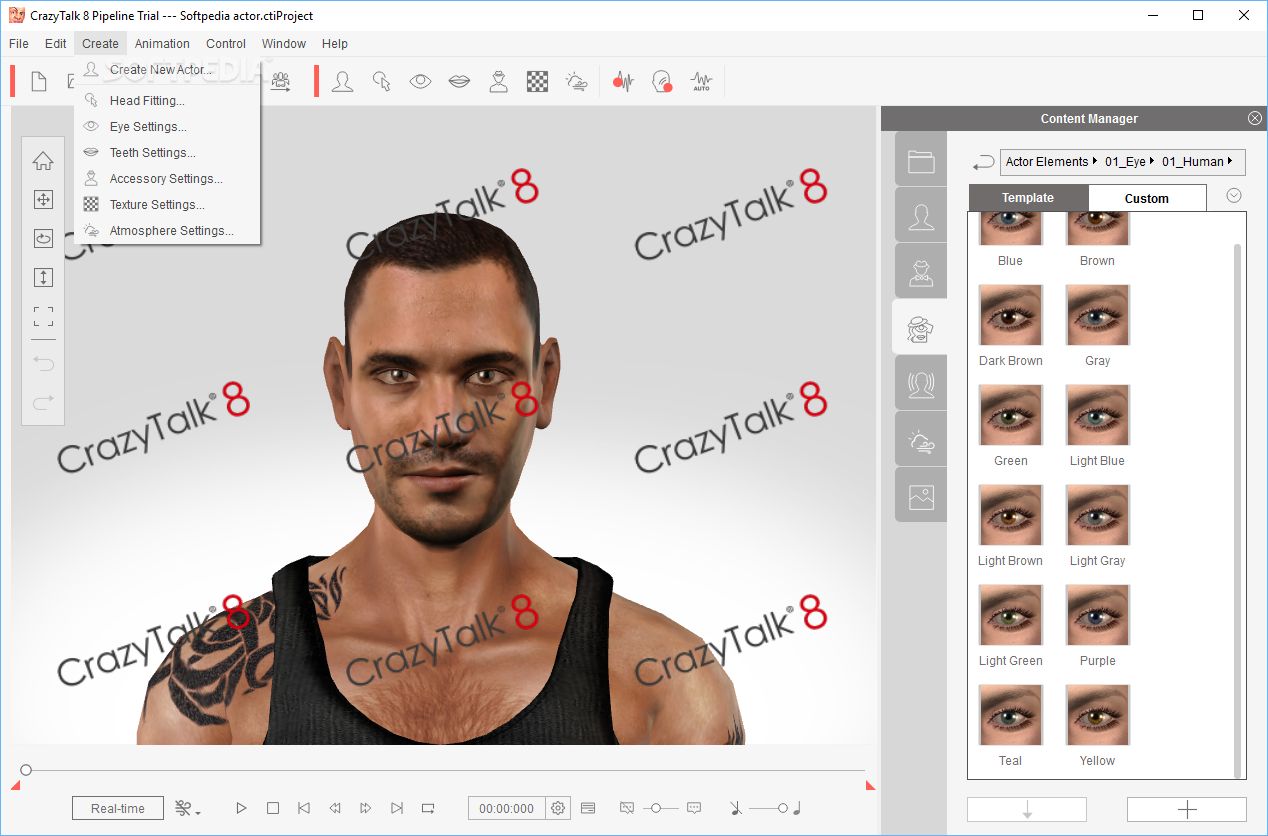The image size is (1268, 836).
Task: Select the Rotate camera tool
Action: [43, 239]
